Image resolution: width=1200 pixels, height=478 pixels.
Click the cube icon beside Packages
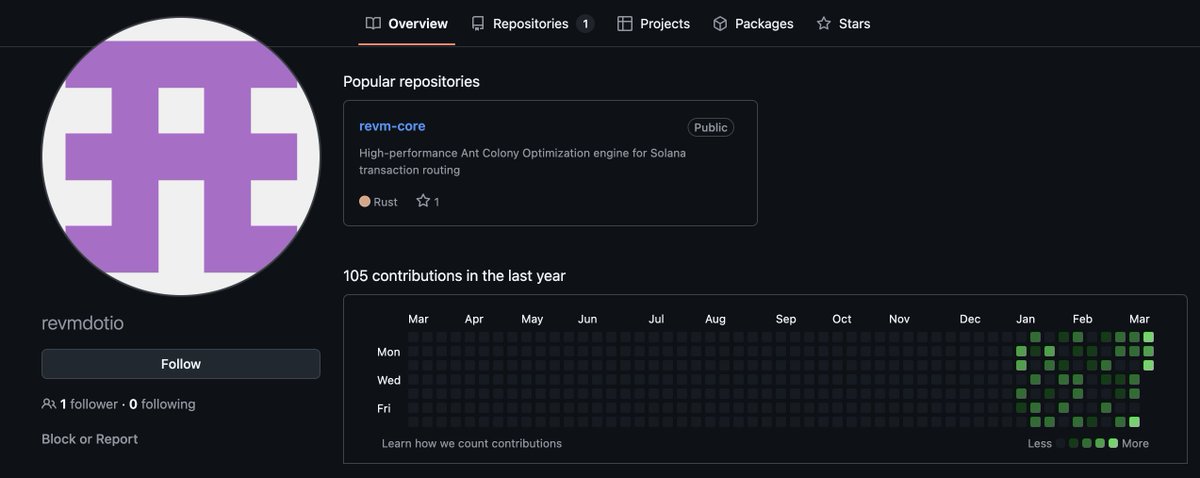click(720, 23)
